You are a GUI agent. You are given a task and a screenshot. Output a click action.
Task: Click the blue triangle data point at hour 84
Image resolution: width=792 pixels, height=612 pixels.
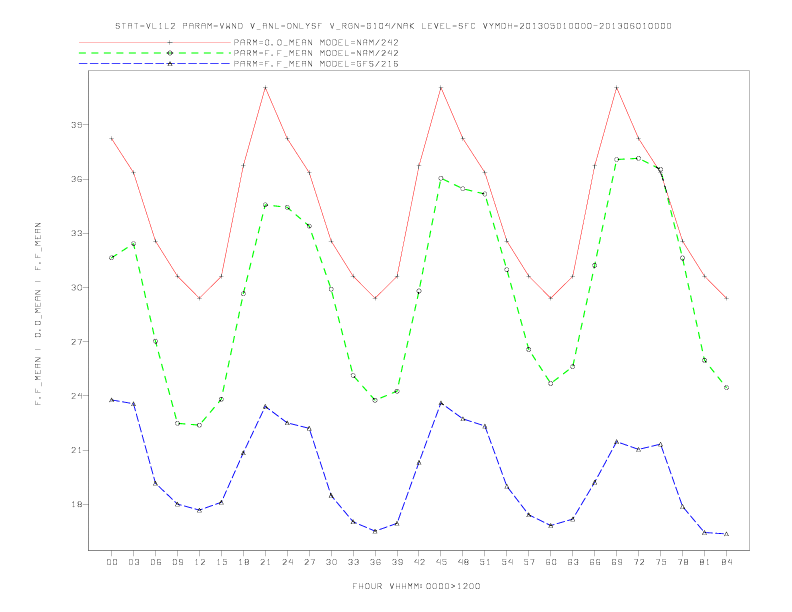tap(726, 534)
